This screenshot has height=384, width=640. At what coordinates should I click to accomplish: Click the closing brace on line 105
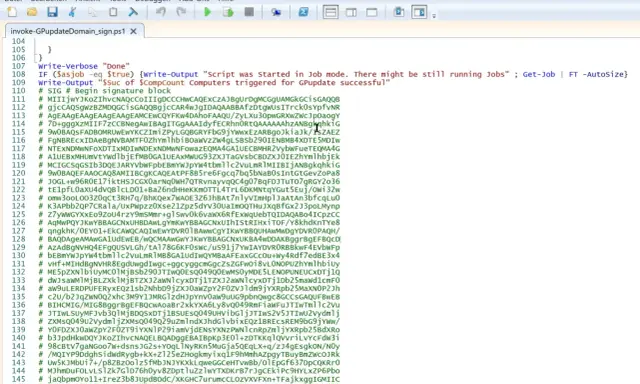pos(49,49)
